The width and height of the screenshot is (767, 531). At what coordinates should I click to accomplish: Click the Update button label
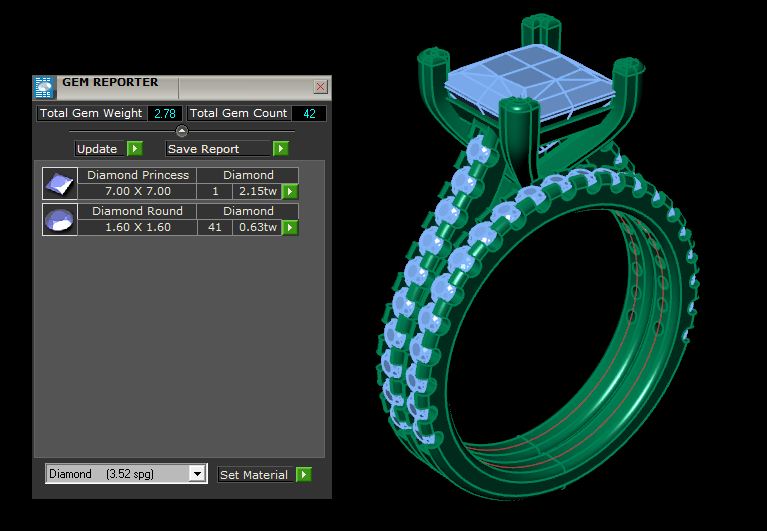pos(98,149)
